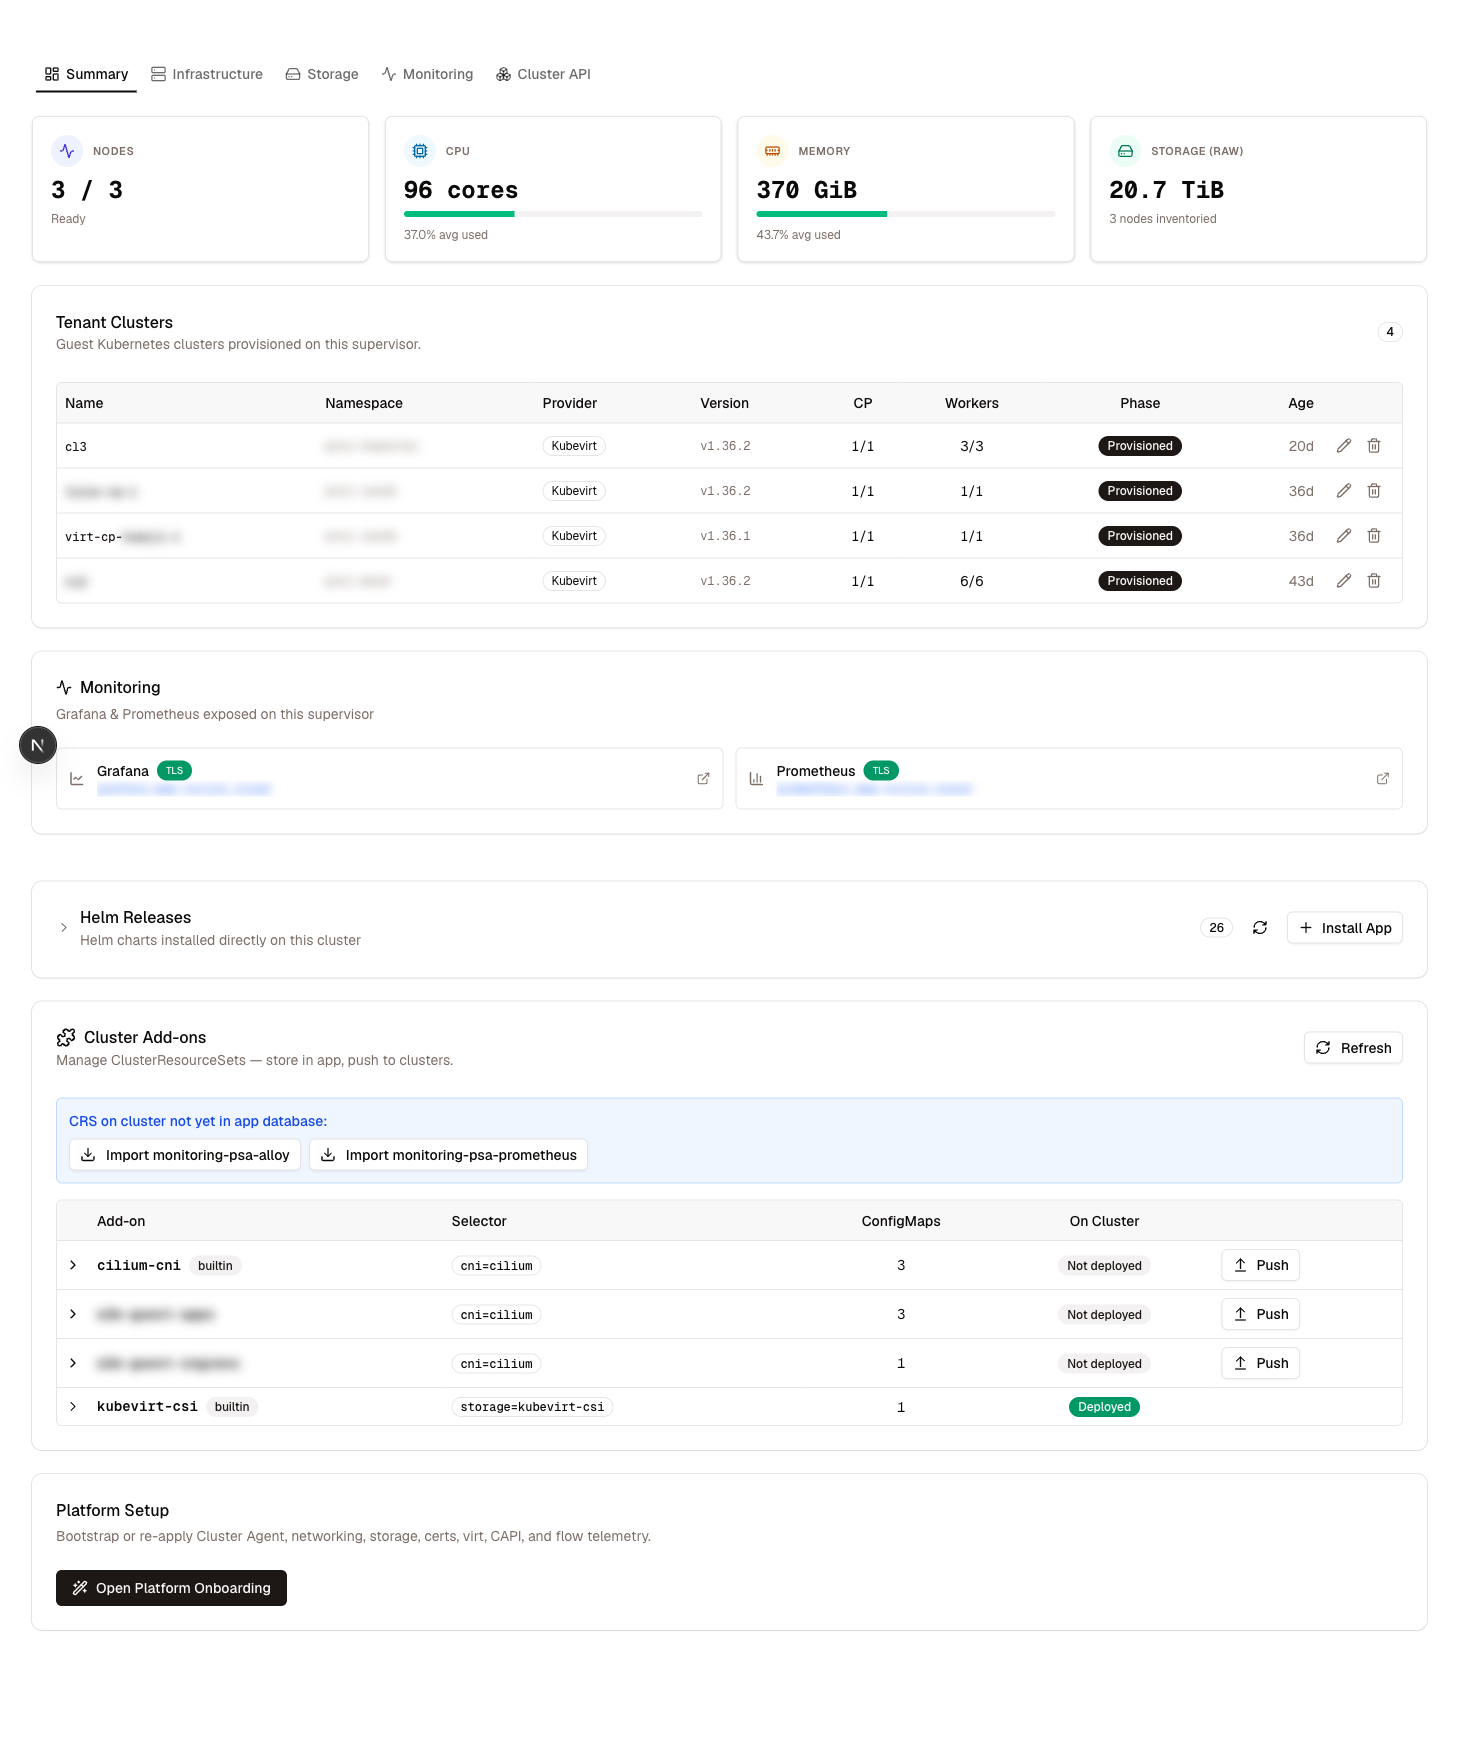Screen dimensions: 1459x1758
Task: Open the Prometheus URL link
Action: coord(875,789)
